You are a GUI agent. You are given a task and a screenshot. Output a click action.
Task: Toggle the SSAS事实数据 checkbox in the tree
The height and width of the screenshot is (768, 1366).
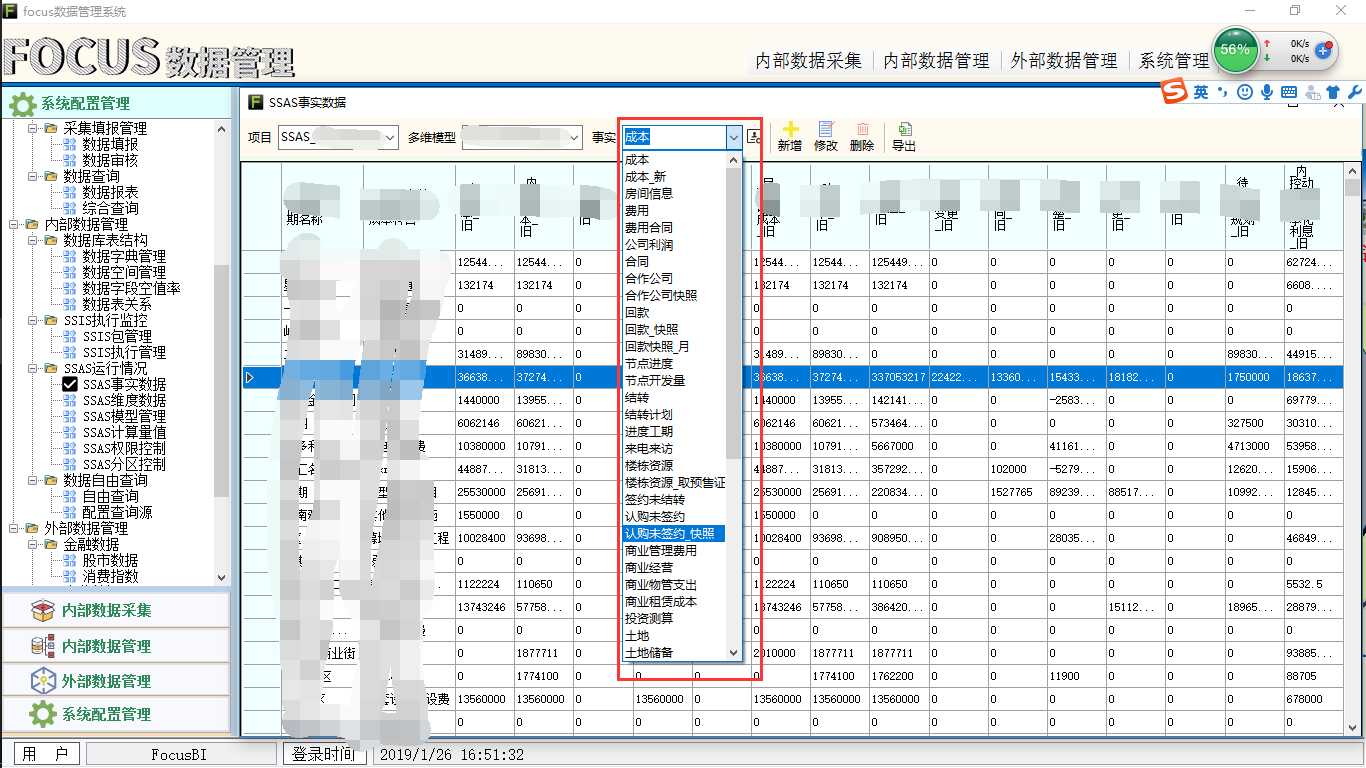click(x=70, y=384)
